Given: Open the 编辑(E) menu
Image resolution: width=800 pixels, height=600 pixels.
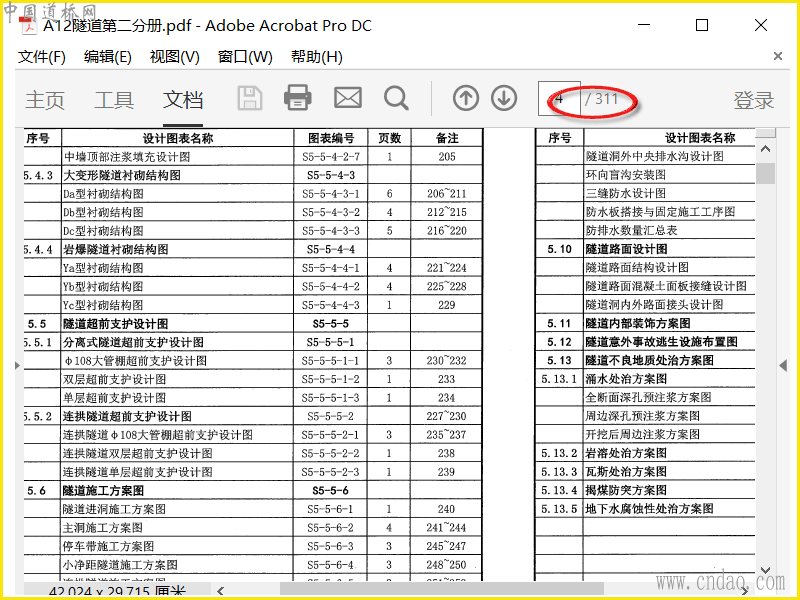Looking at the screenshot, I should 108,57.
